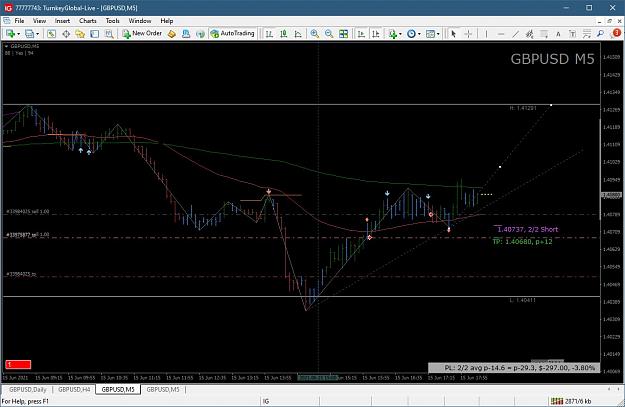The width and height of the screenshot is (625, 407).
Task: Expand the Indicators dropdown arrow
Action: (x=400, y=34)
